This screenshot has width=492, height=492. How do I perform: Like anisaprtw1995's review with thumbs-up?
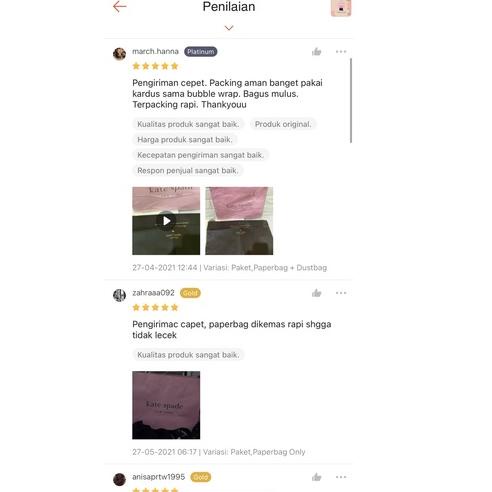tap(316, 477)
